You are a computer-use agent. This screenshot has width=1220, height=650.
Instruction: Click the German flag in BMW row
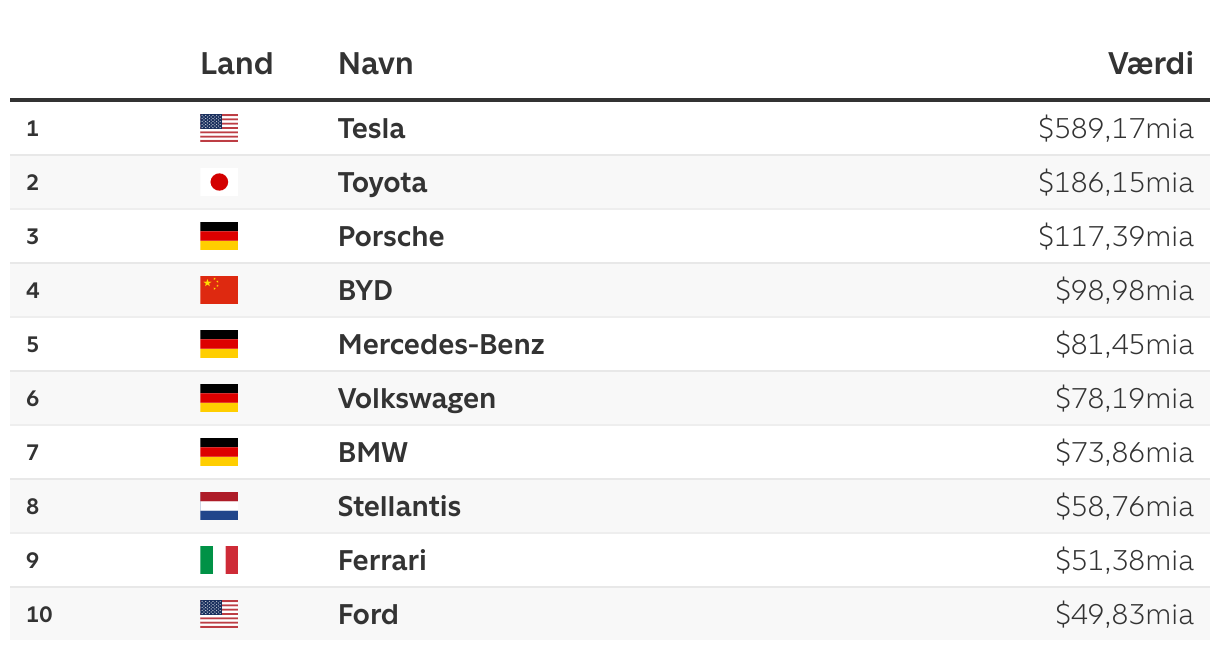click(219, 452)
